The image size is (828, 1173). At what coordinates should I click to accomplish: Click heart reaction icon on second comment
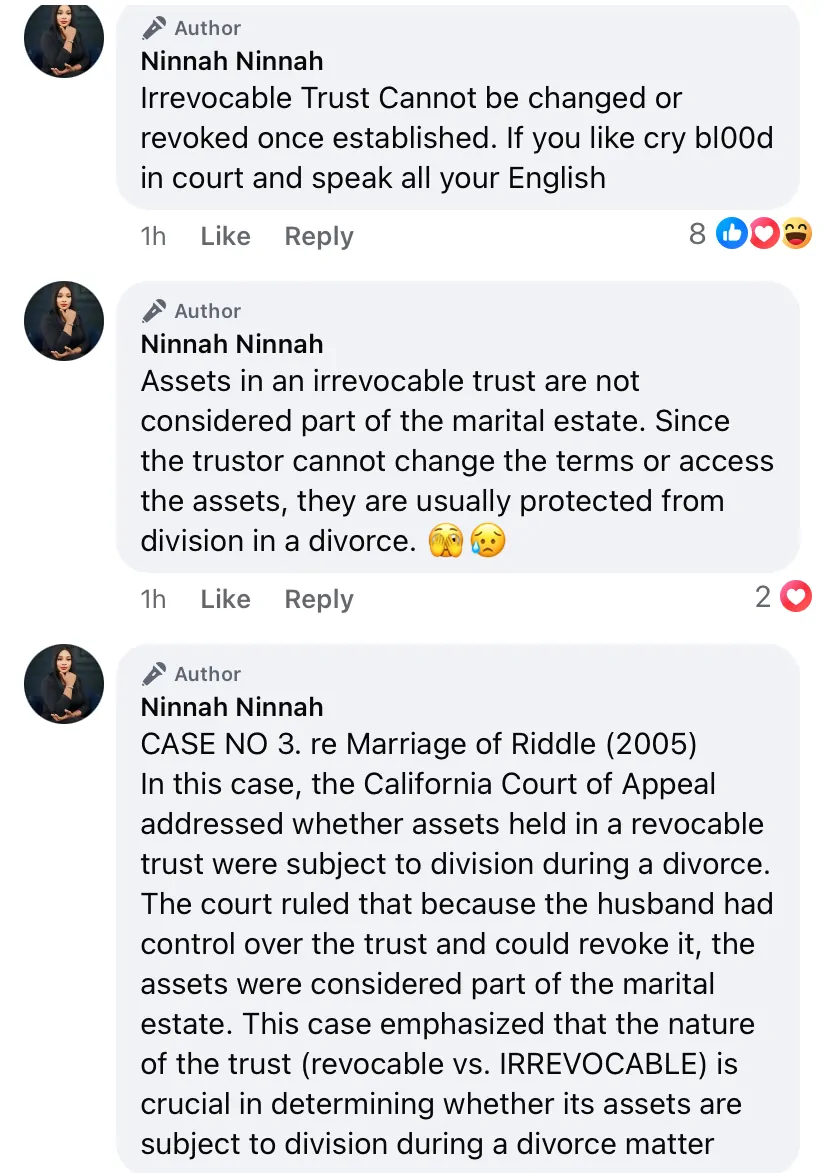tap(795, 598)
